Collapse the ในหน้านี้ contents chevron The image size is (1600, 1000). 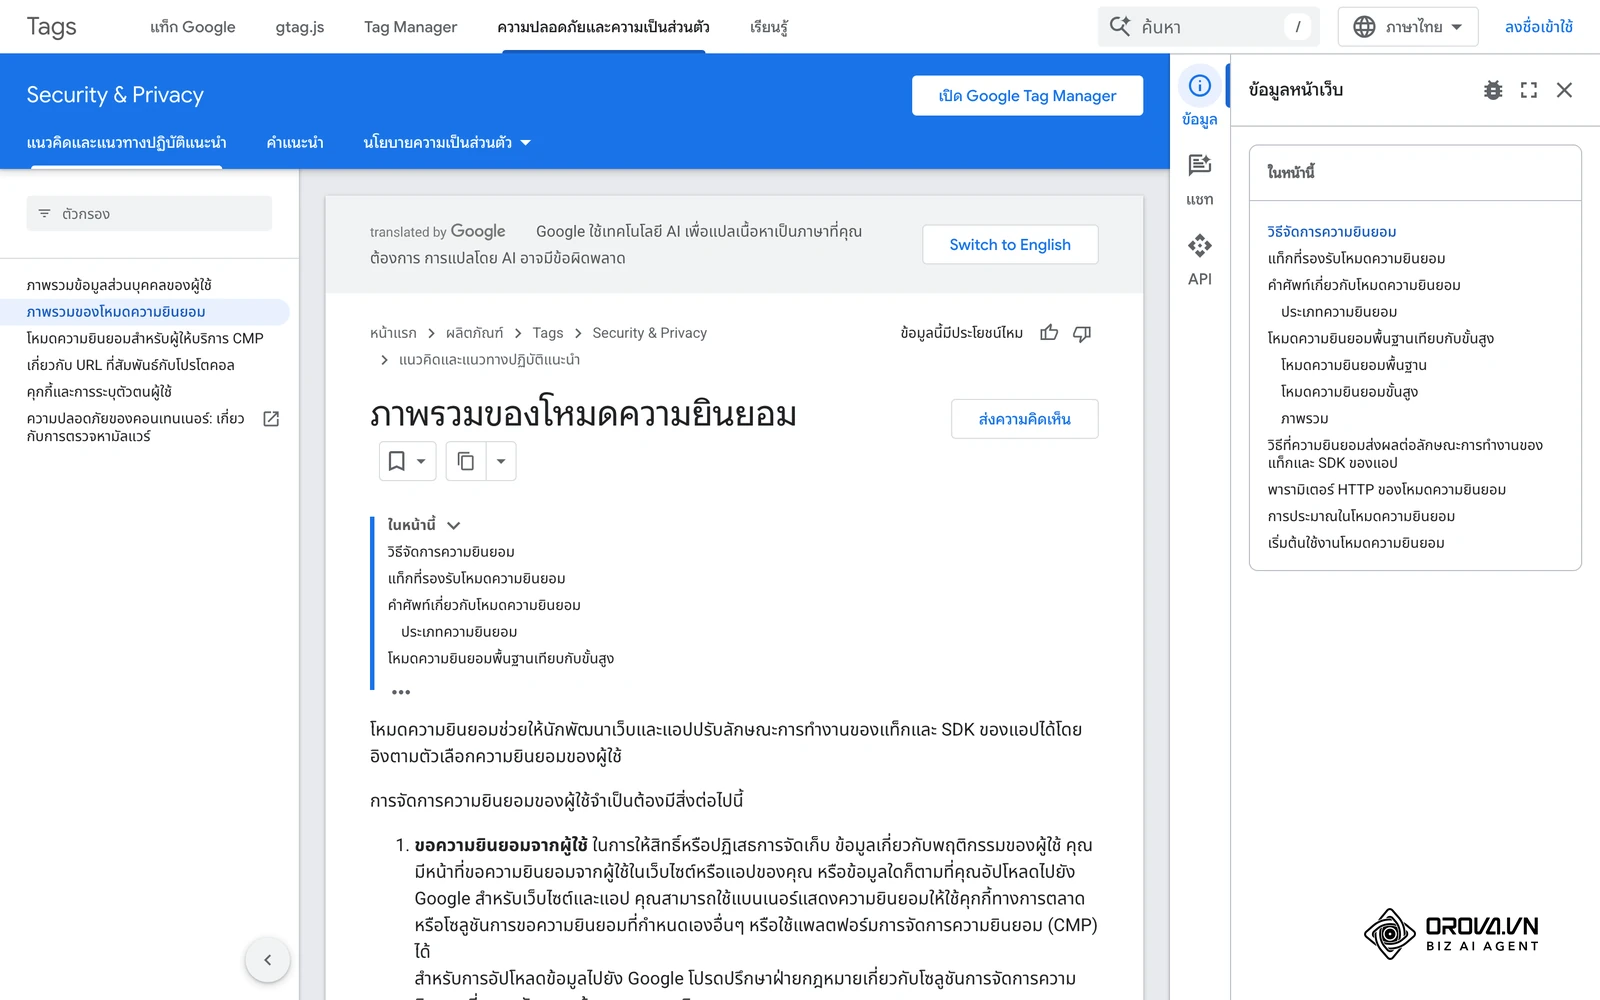[453, 525]
